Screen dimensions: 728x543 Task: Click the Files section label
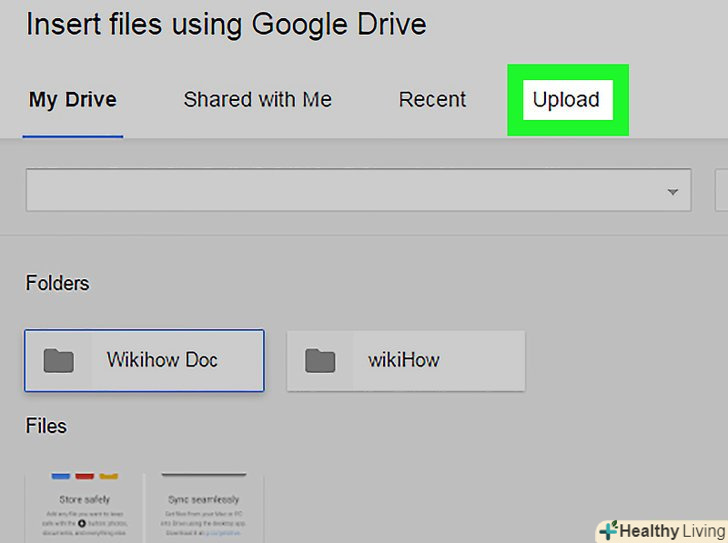[46, 426]
